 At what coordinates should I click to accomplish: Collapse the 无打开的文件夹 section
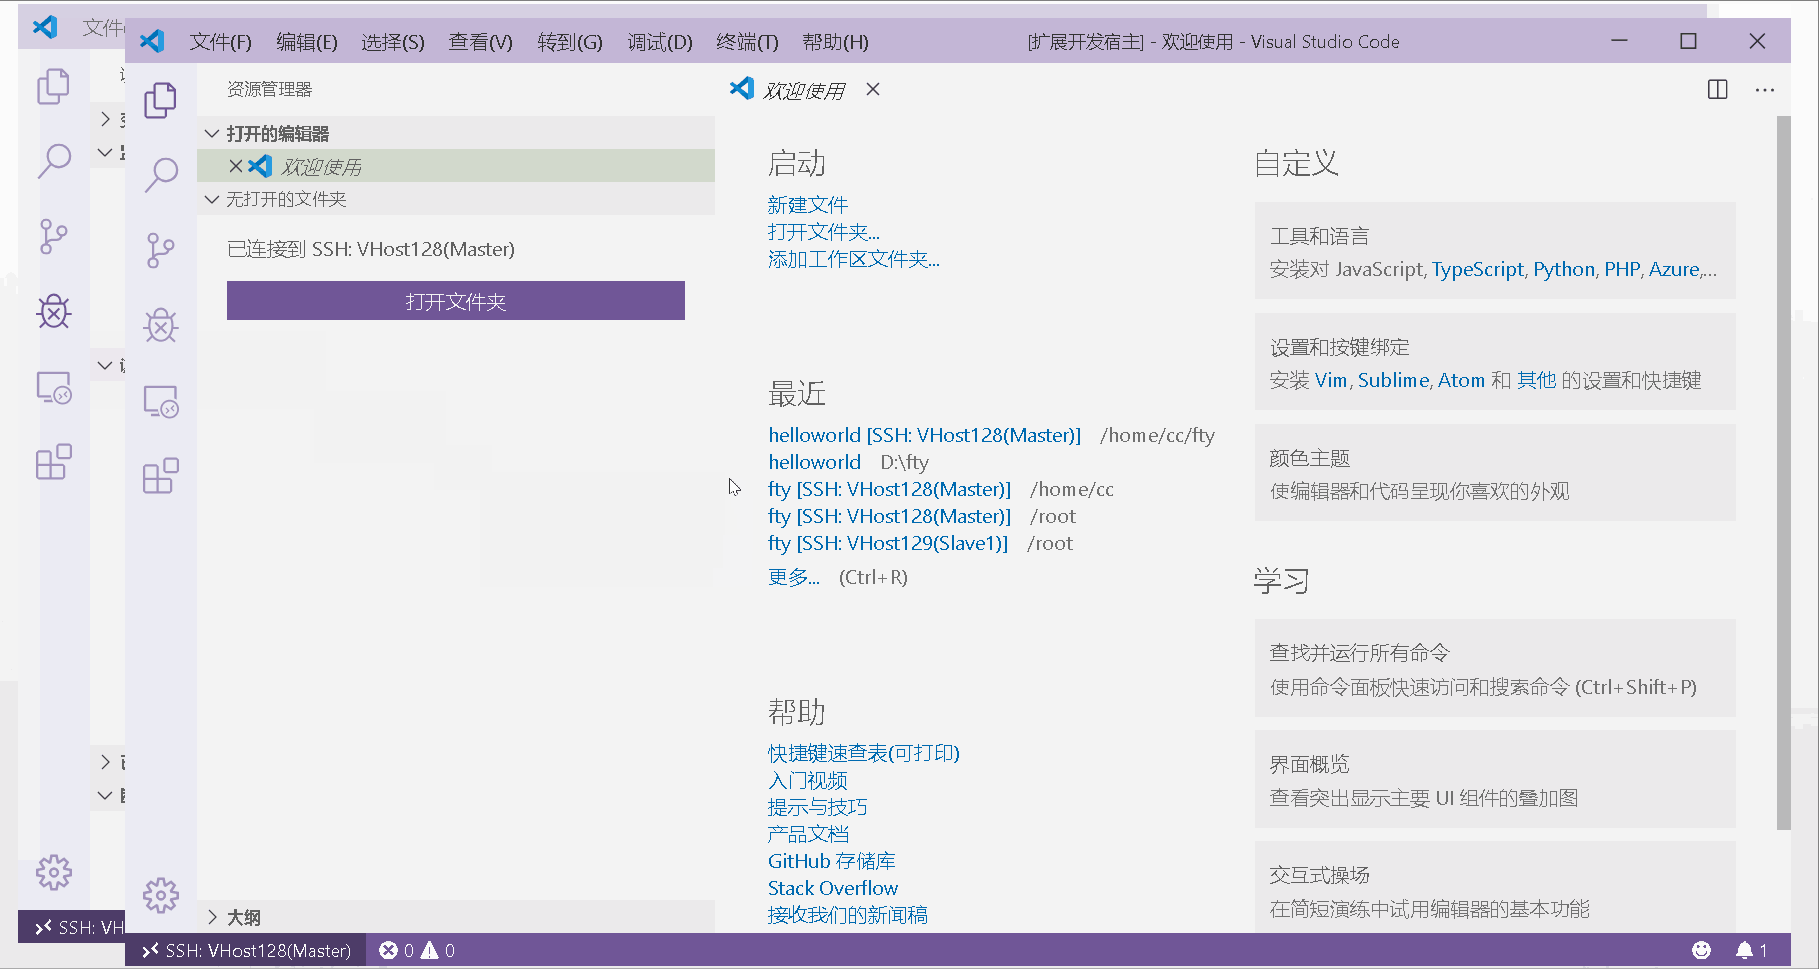456,199
